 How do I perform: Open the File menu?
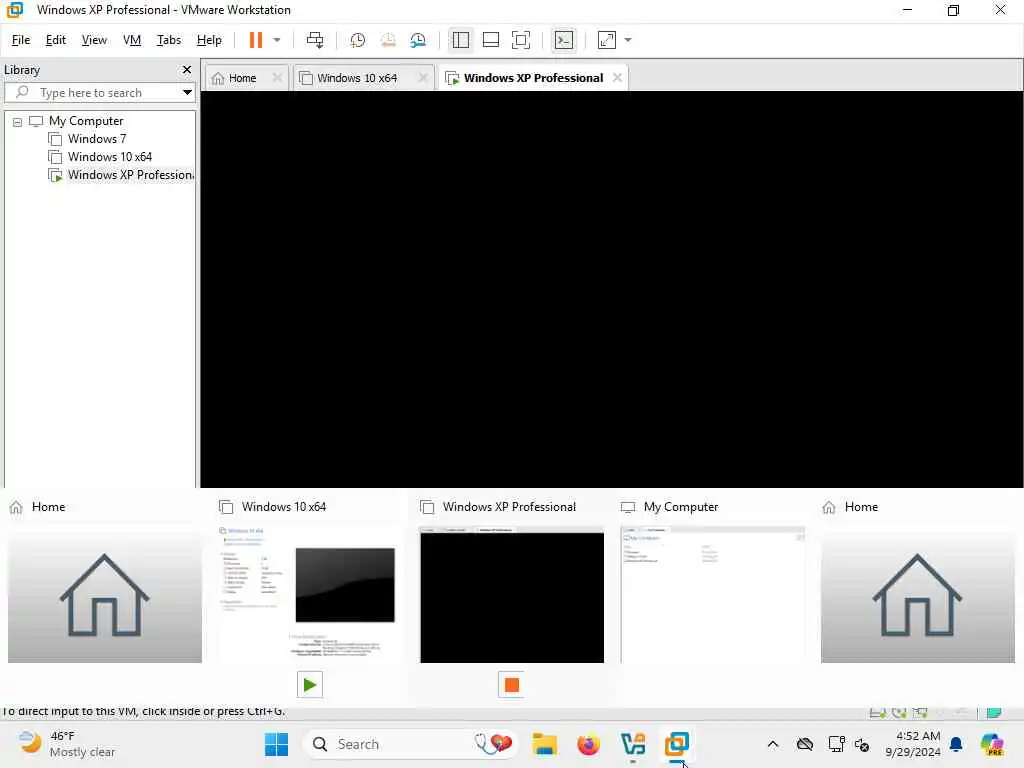click(21, 40)
